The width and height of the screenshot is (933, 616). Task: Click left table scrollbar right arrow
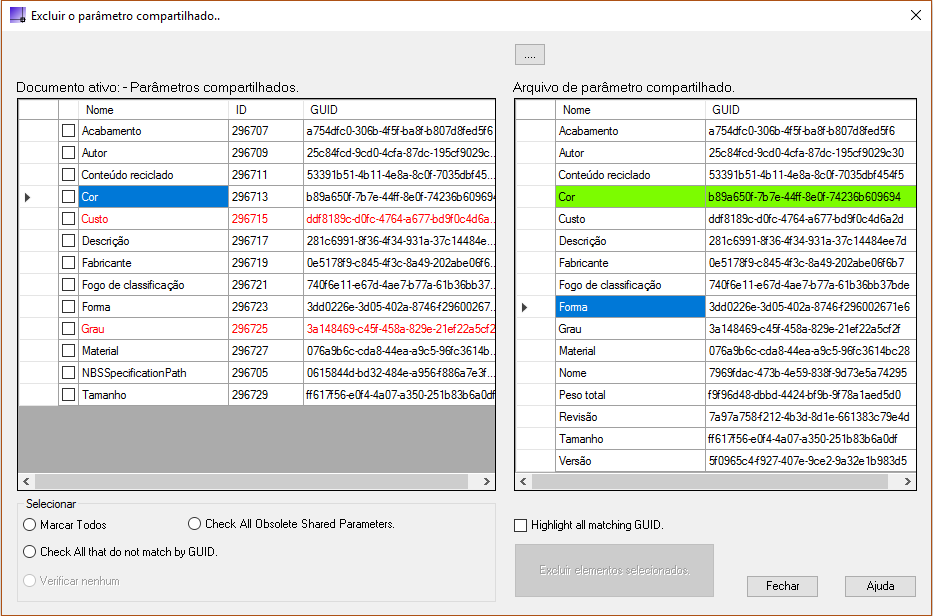(486, 481)
